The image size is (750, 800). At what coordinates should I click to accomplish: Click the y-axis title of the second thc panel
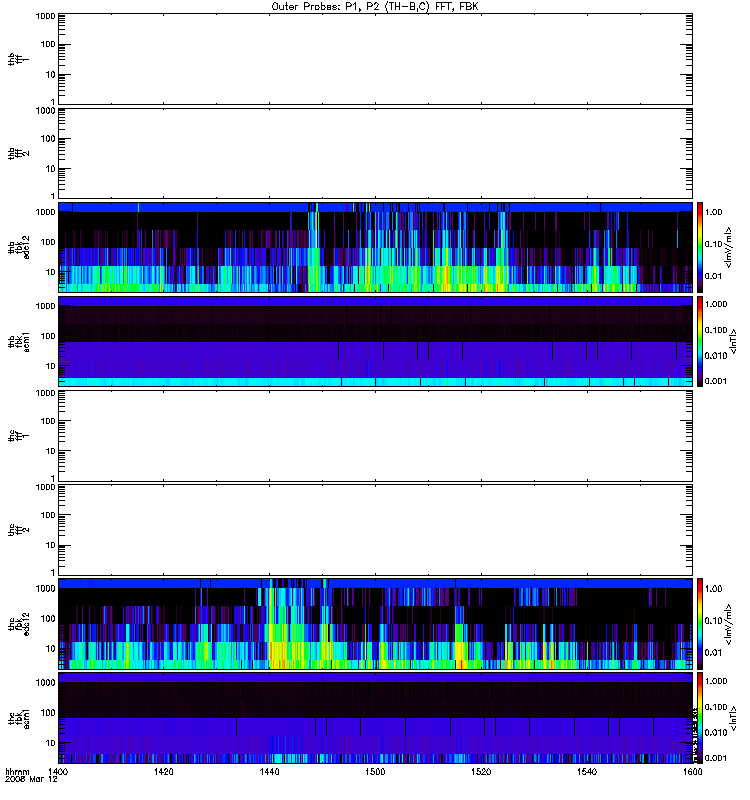pyautogui.click(x=19, y=530)
